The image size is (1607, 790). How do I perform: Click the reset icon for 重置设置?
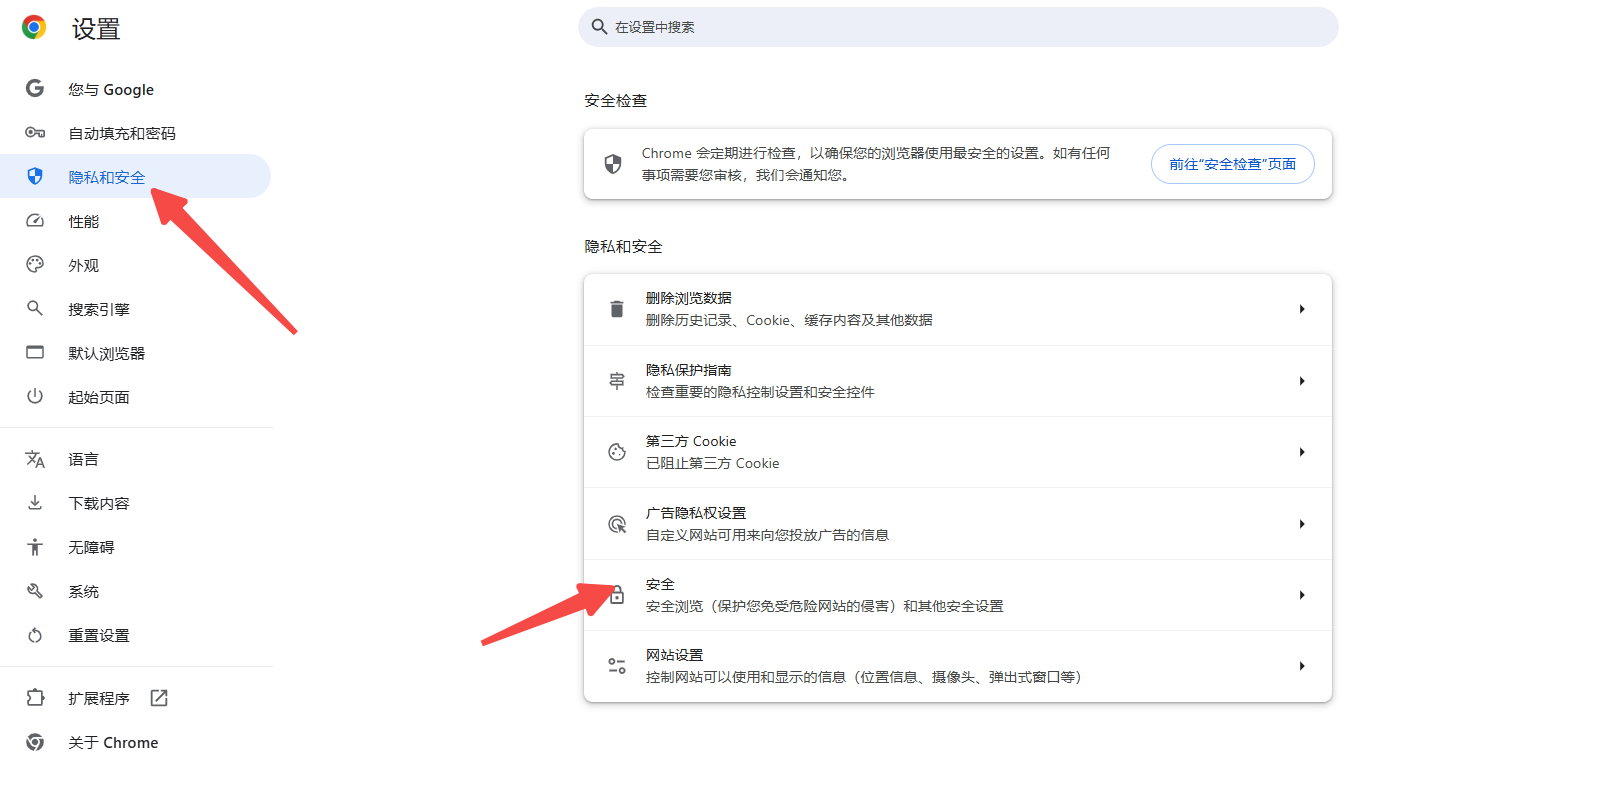pyautogui.click(x=35, y=635)
